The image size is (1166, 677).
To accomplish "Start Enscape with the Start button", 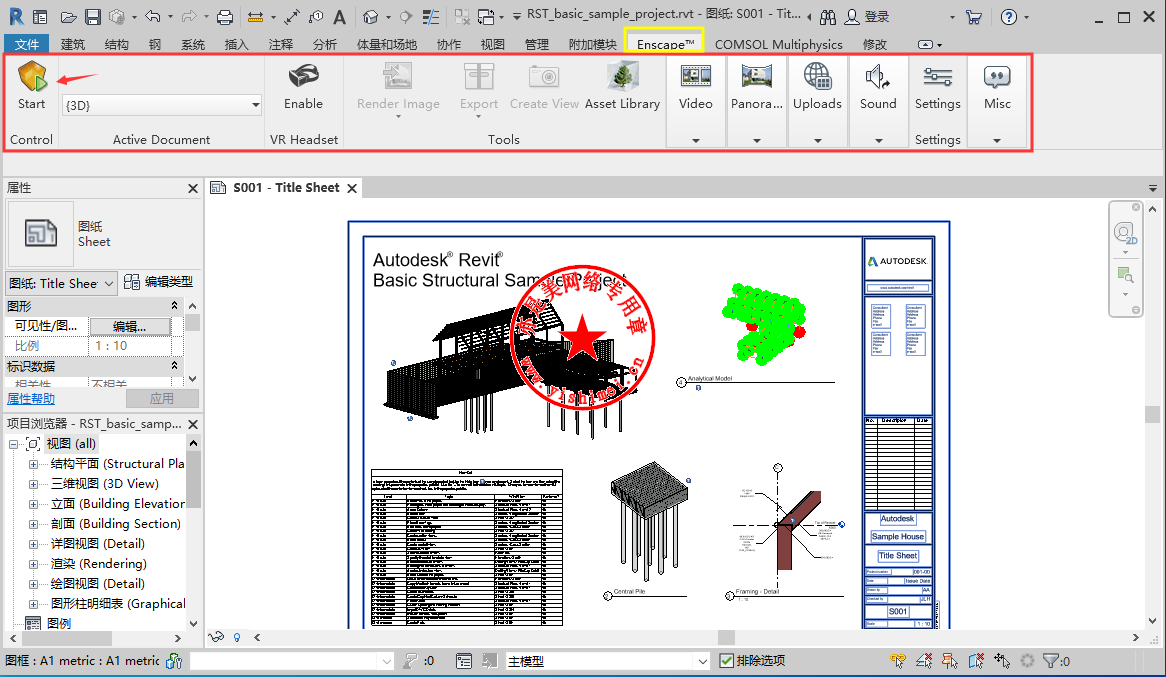I will coord(32,86).
